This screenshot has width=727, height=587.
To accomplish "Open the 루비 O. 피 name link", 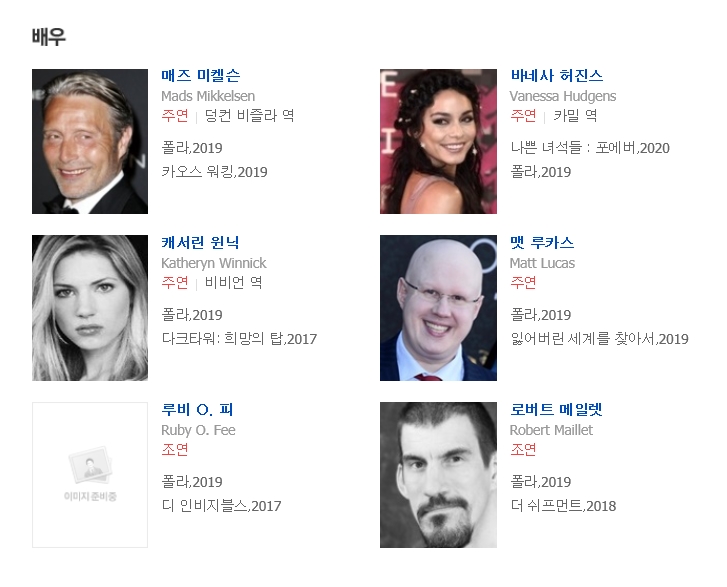I will (x=197, y=409).
